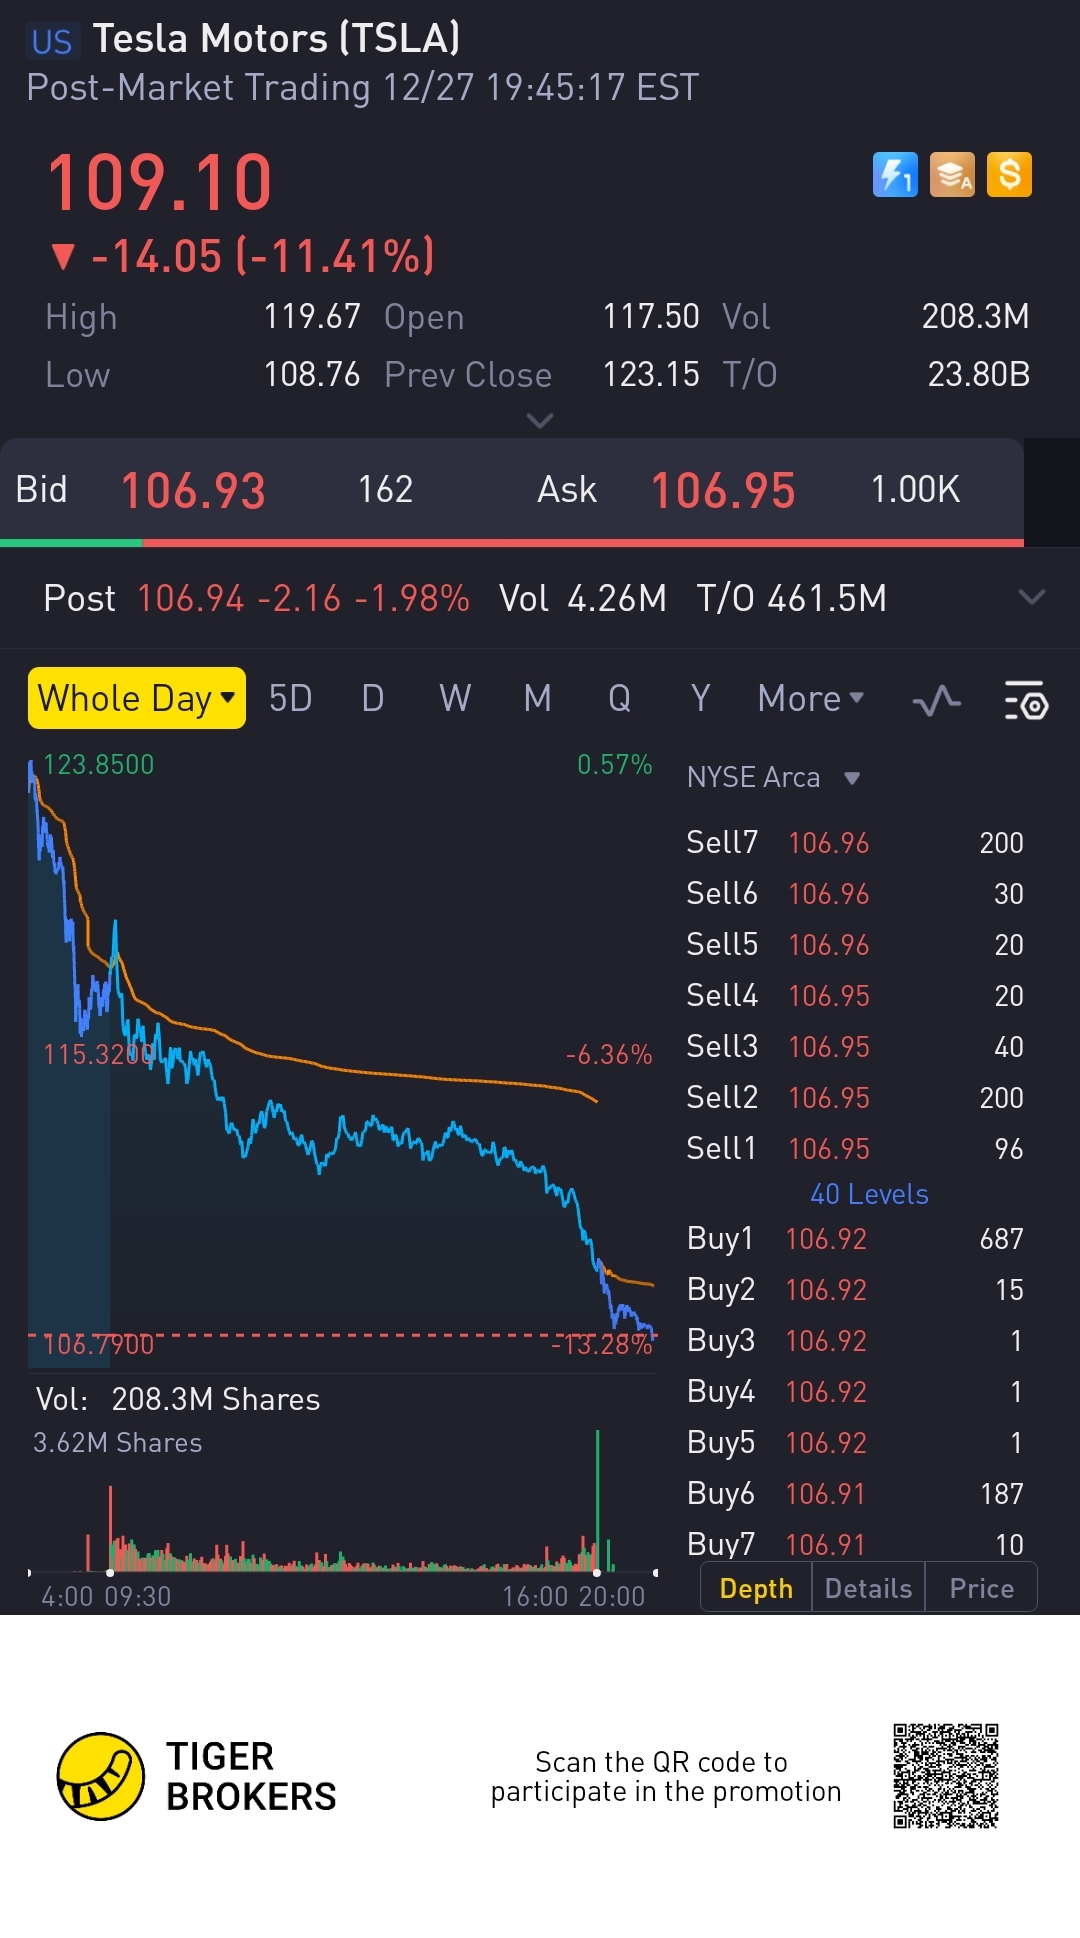
Task: Tap the Sell1 order book row
Action: (x=855, y=1148)
